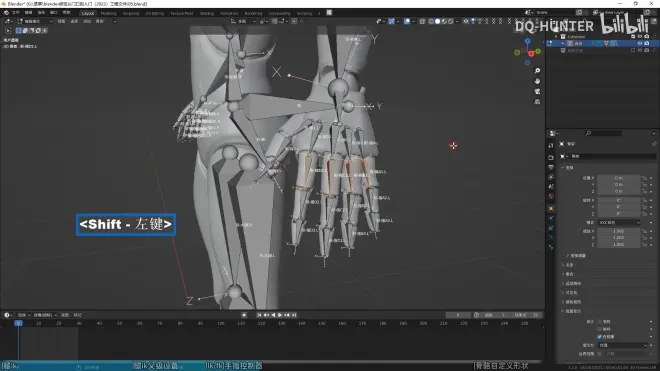Tick the checkbox on third outliner row
This screenshot has height=371, width=660.
pyautogui.click(x=633, y=51)
